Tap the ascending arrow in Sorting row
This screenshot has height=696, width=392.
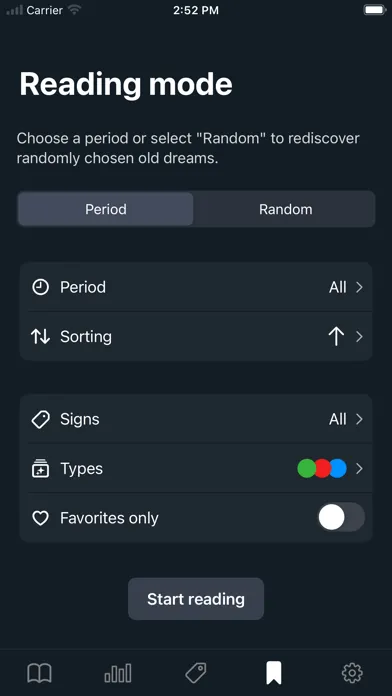point(337,337)
